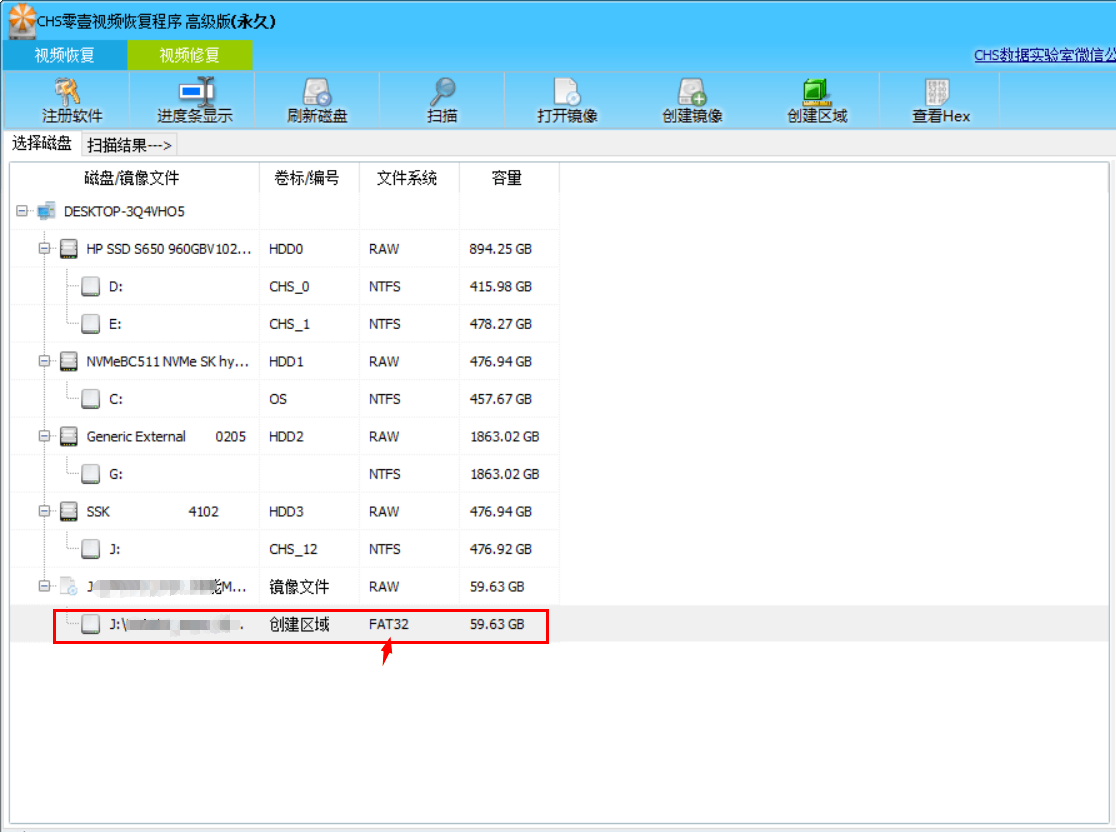Click the OS volume label of C:
The width and height of the screenshot is (1116, 832).
pyautogui.click(x=278, y=399)
